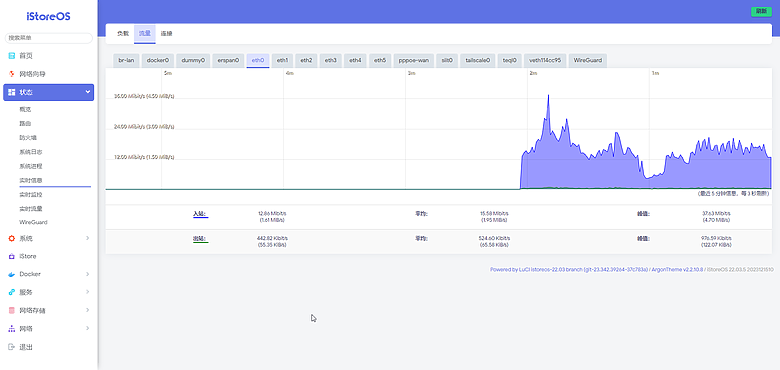Open iStore via its bag icon
The image size is (780, 370).
coord(12,256)
